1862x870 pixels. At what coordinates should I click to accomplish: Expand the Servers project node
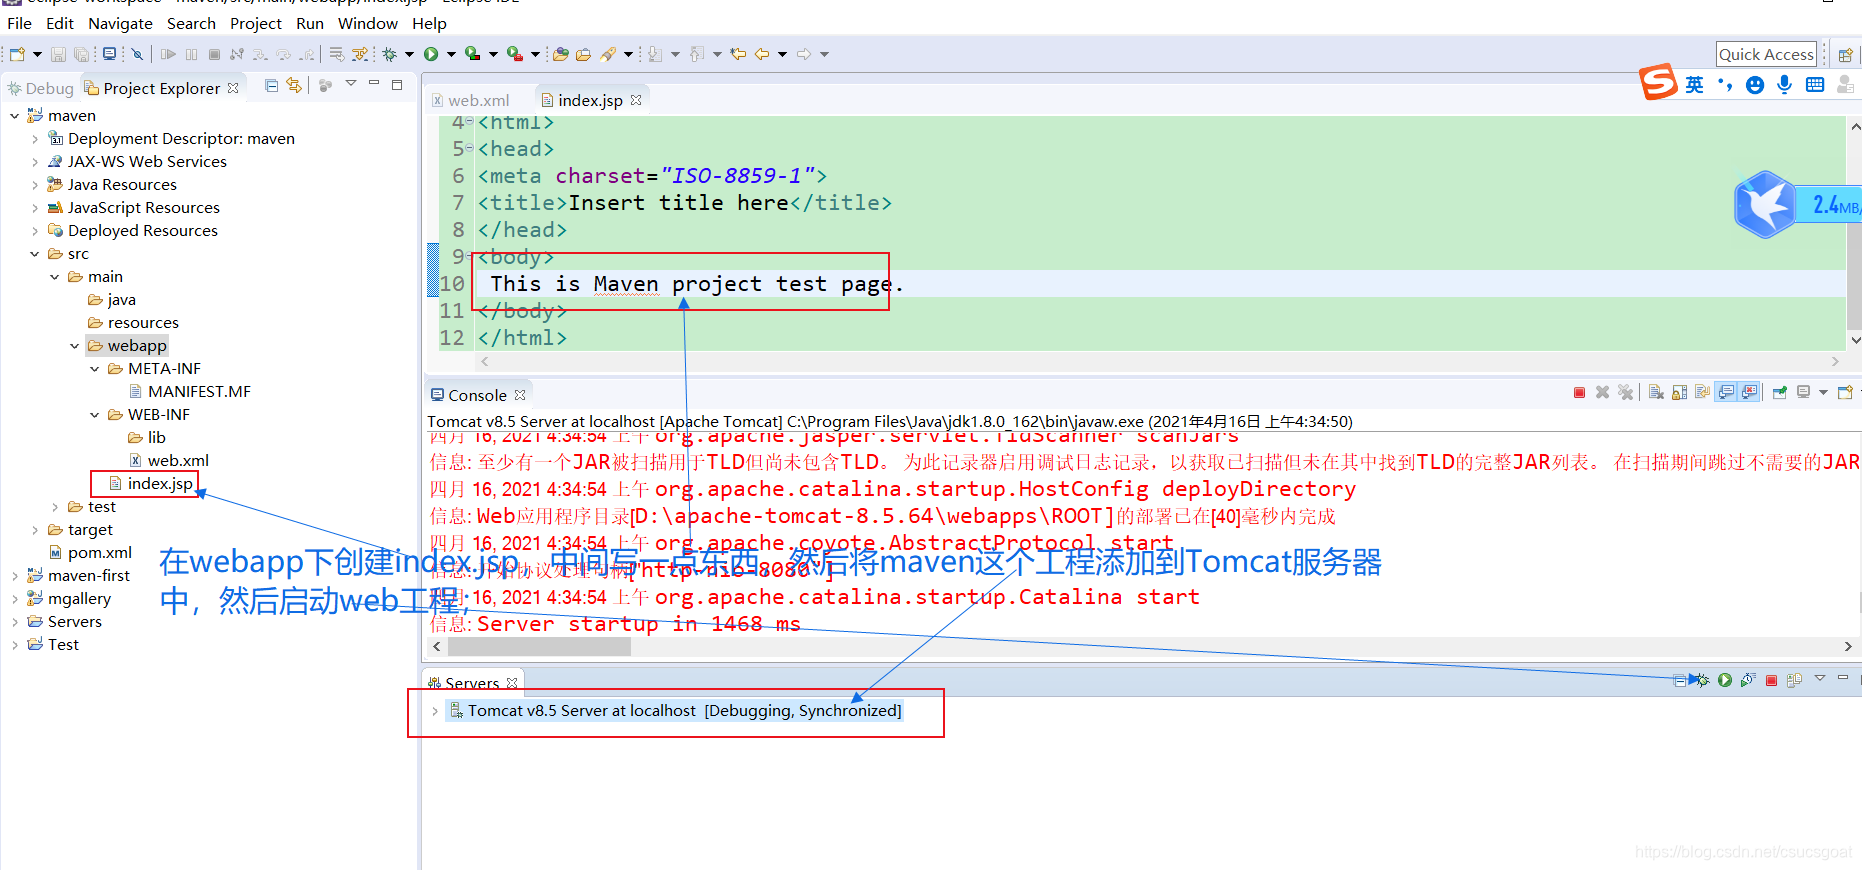point(15,622)
